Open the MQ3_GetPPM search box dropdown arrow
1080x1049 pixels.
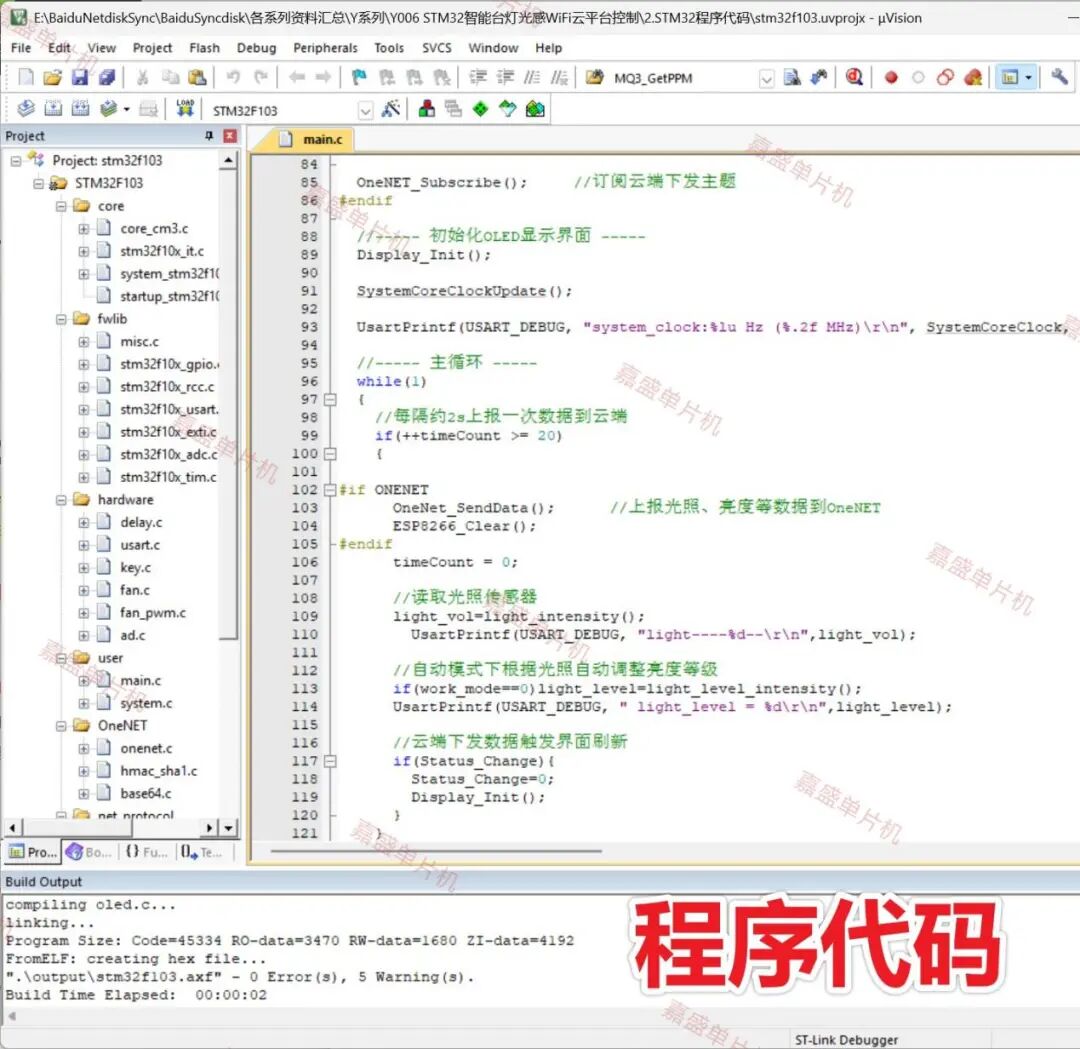766,79
